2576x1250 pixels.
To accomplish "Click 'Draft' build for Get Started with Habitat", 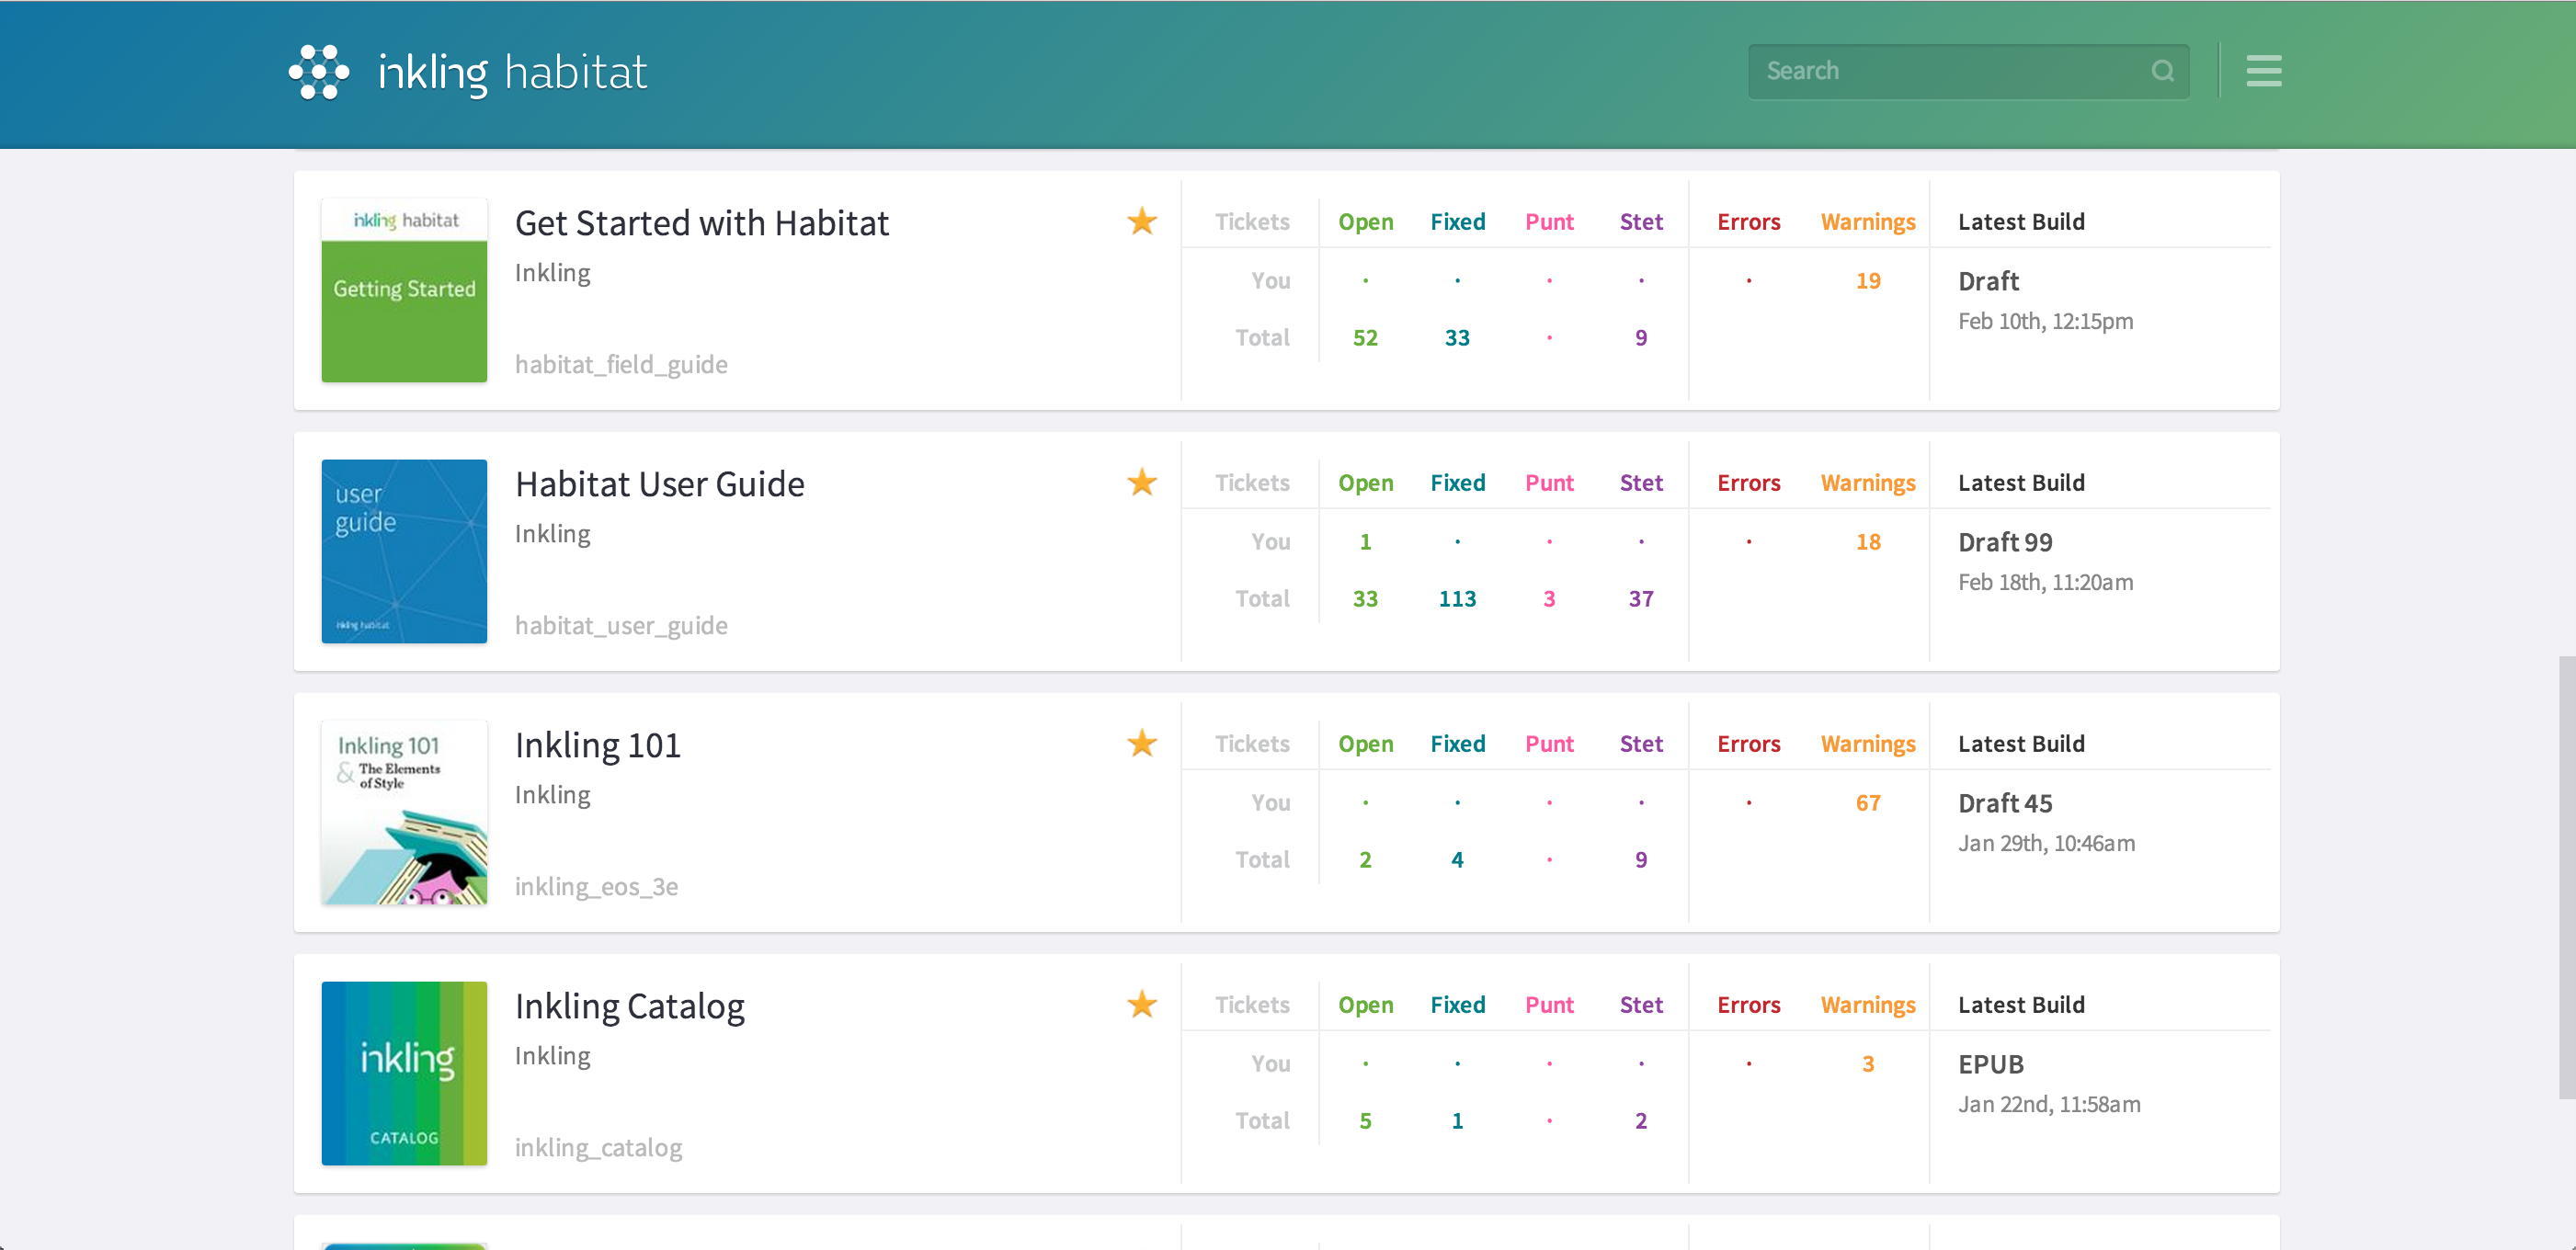I will (x=1988, y=281).
